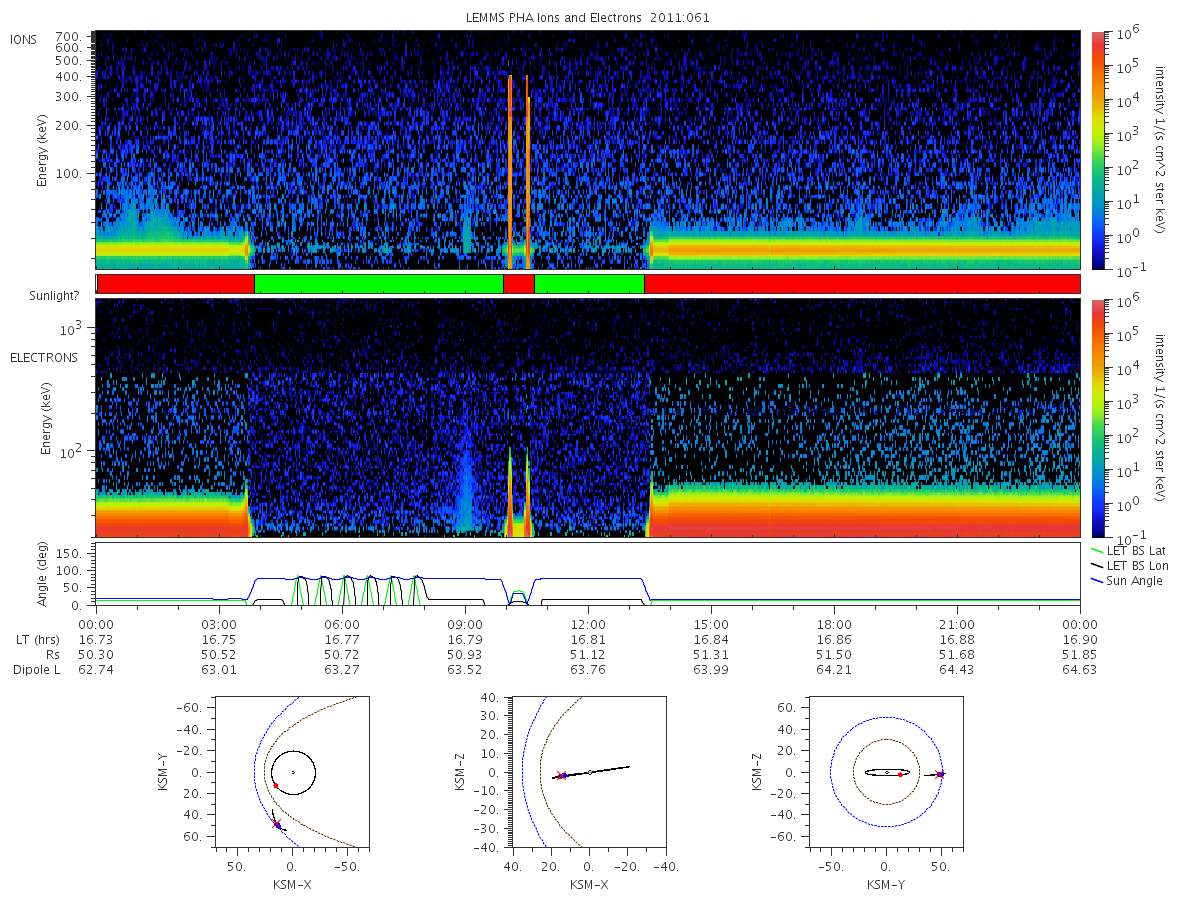Click the short red sunlight segment near 10:00
This screenshot has width=1200, height=900.
518,284
